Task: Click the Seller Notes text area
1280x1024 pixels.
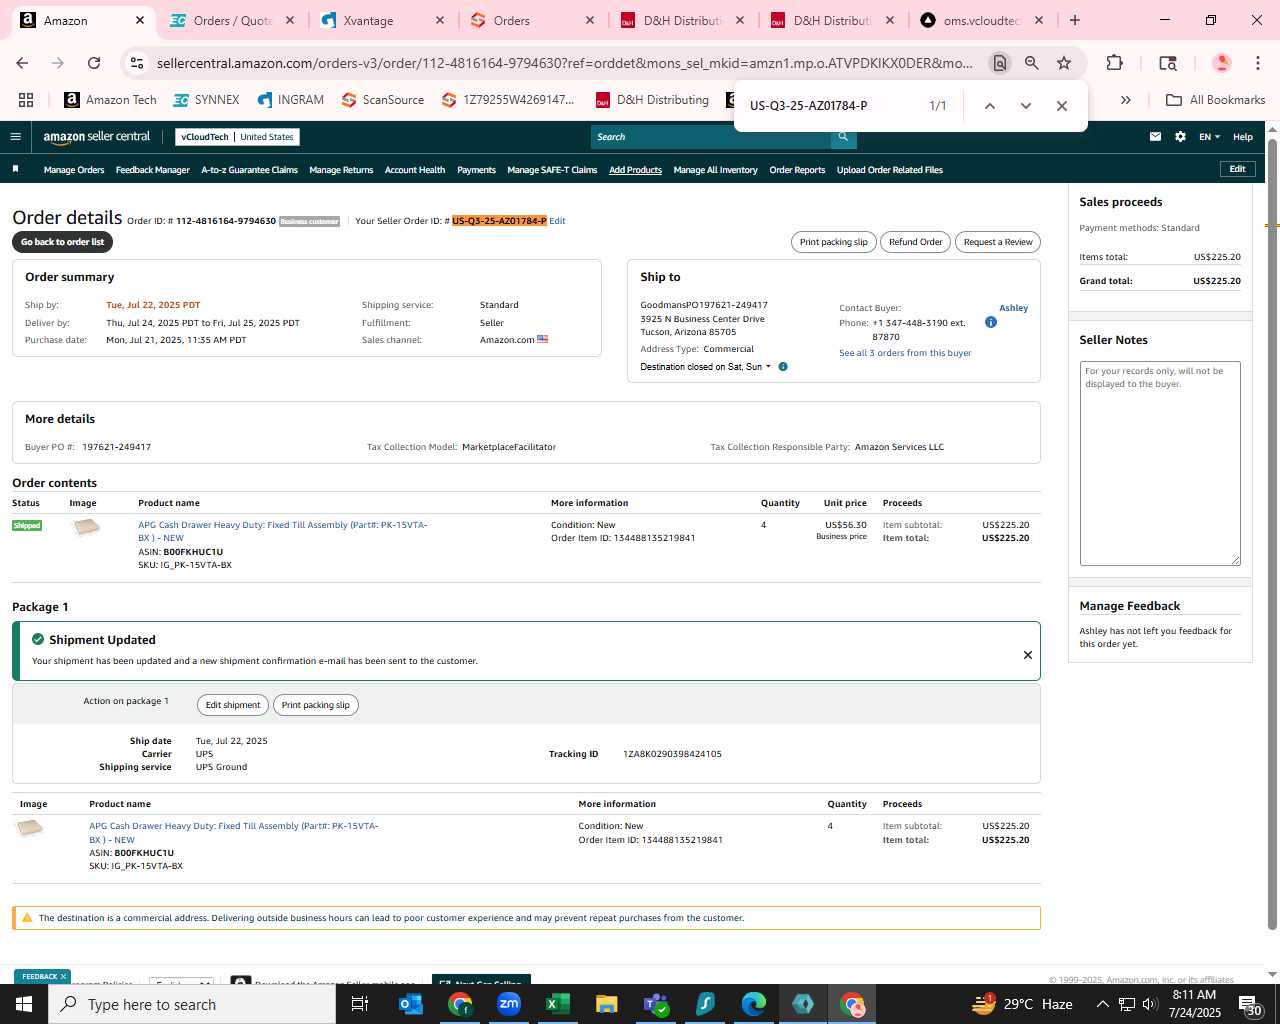Action: tap(1160, 463)
